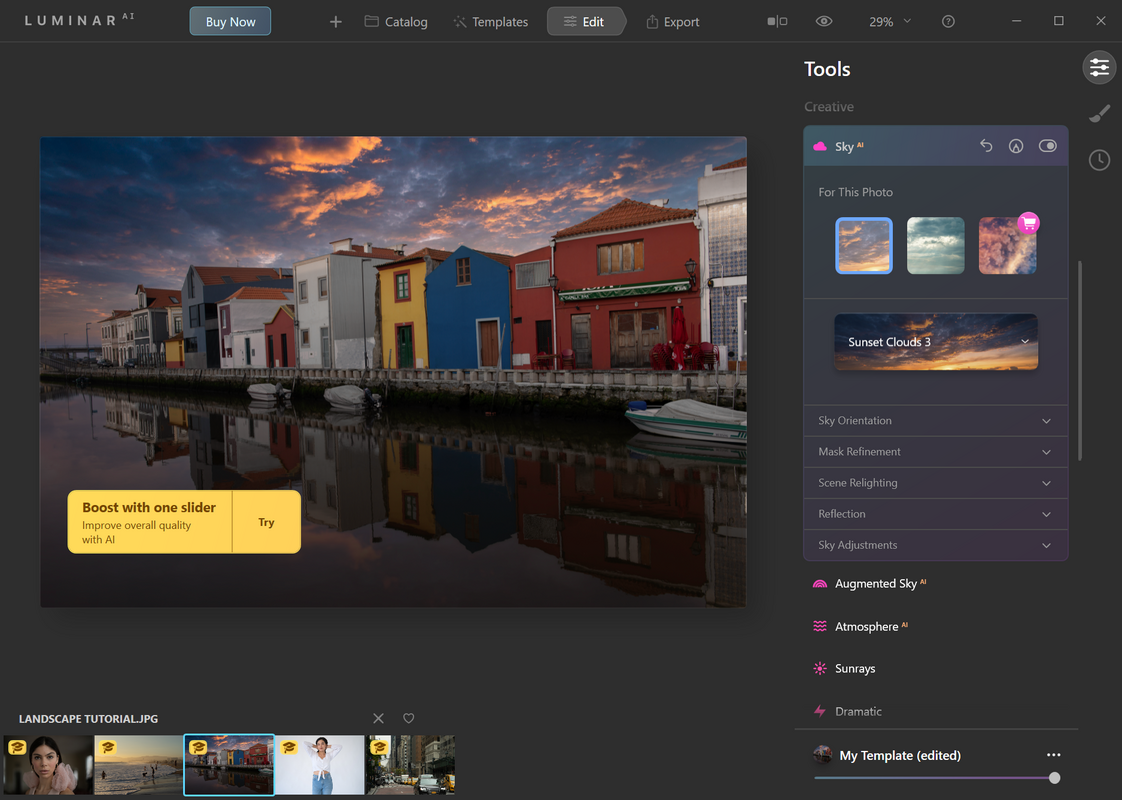The image size is (1122, 800).
Task: Open the 29% zoom level dropdown
Action: [889, 22]
